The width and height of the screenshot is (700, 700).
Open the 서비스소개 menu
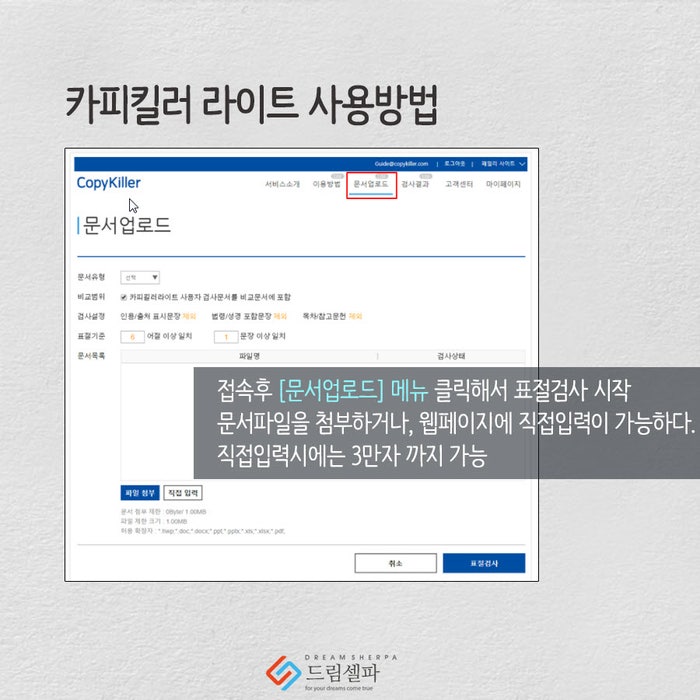(x=282, y=184)
